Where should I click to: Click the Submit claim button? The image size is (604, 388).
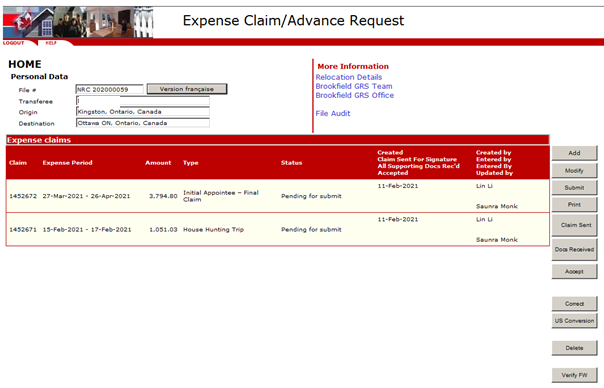(x=574, y=187)
